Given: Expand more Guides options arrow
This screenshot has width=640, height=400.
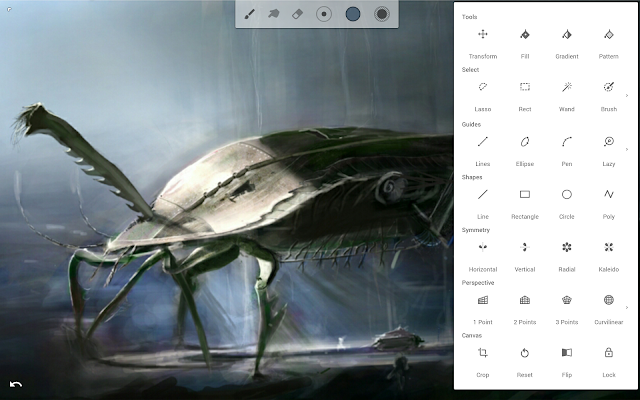Looking at the screenshot, I should tap(627, 149).
